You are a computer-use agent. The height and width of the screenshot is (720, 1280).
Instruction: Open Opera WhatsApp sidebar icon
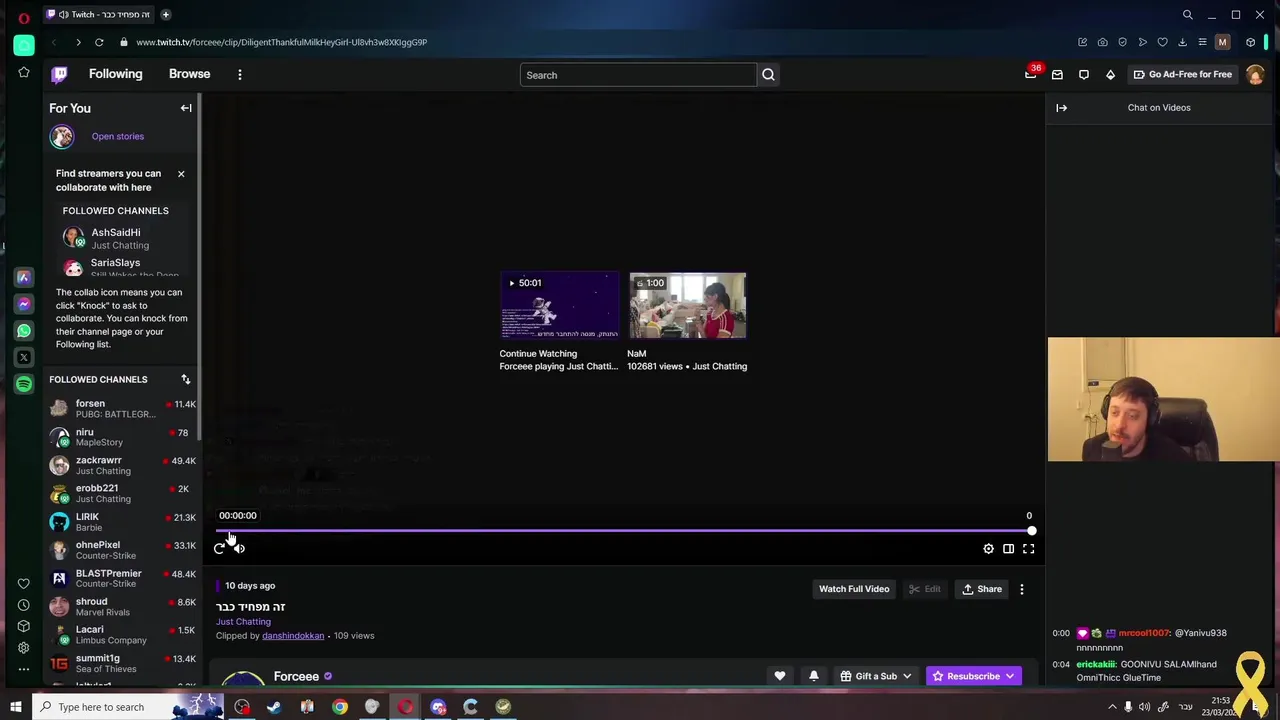point(24,330)
